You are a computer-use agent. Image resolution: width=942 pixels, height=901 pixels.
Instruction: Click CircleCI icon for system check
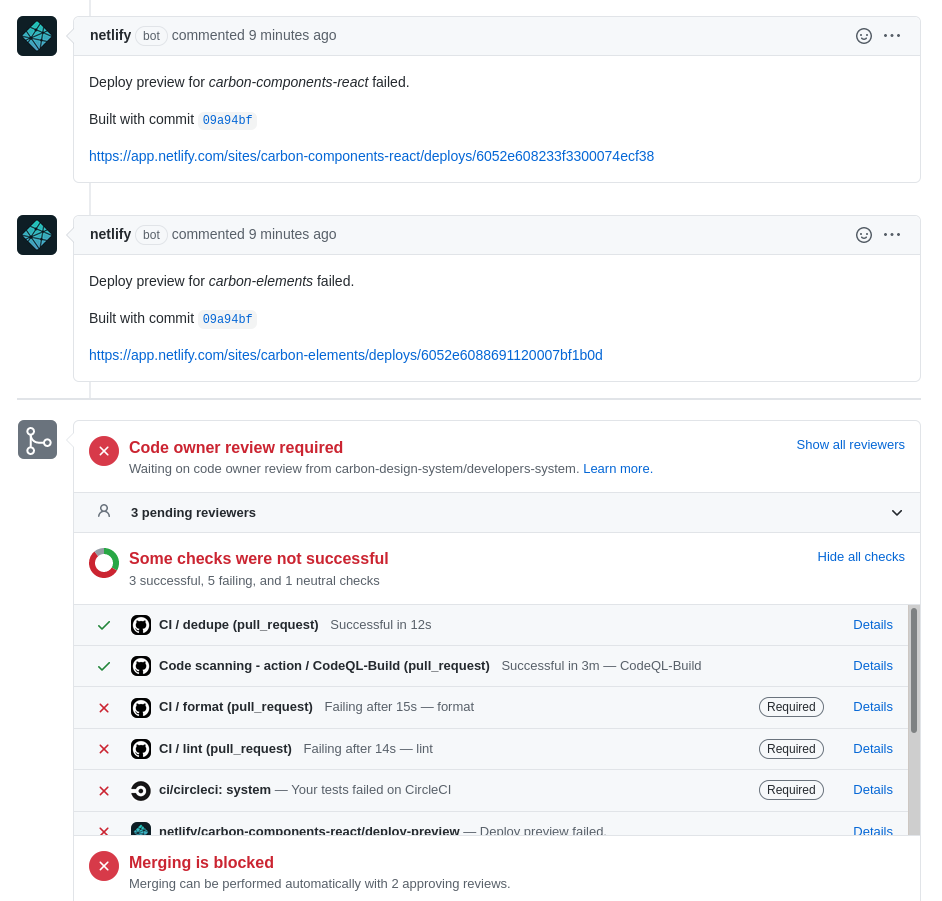pyautogui.click(x=141, y=791)
